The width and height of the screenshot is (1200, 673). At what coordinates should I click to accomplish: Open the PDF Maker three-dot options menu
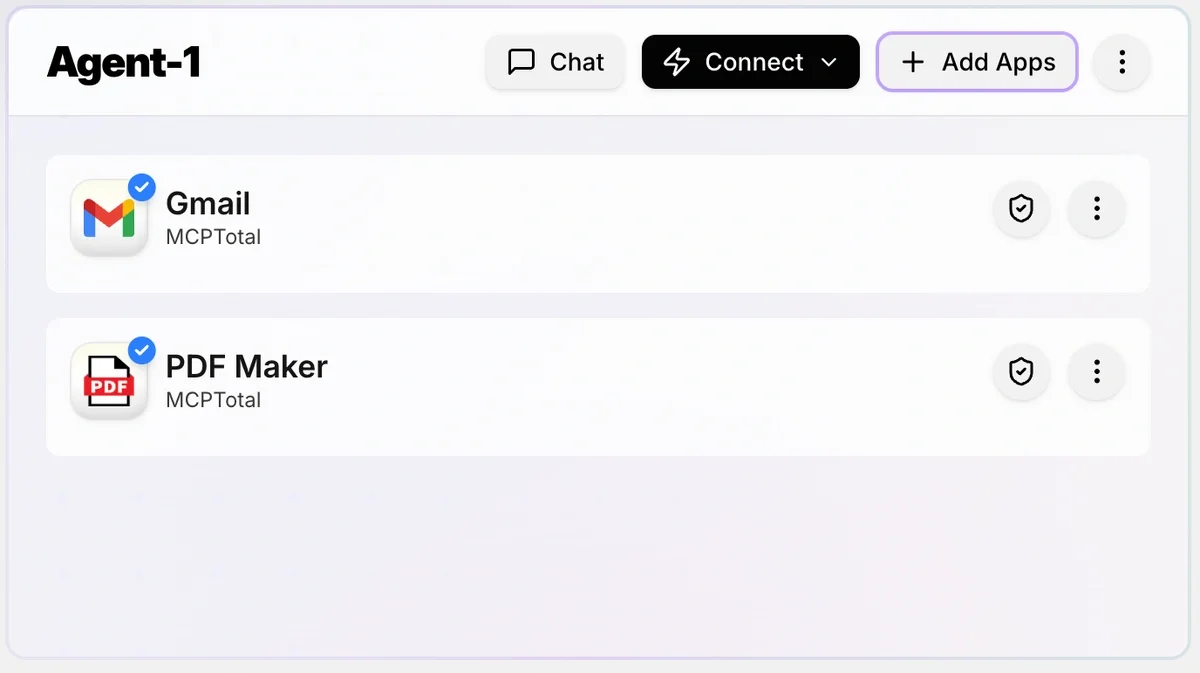click(x=1097, y=372)
